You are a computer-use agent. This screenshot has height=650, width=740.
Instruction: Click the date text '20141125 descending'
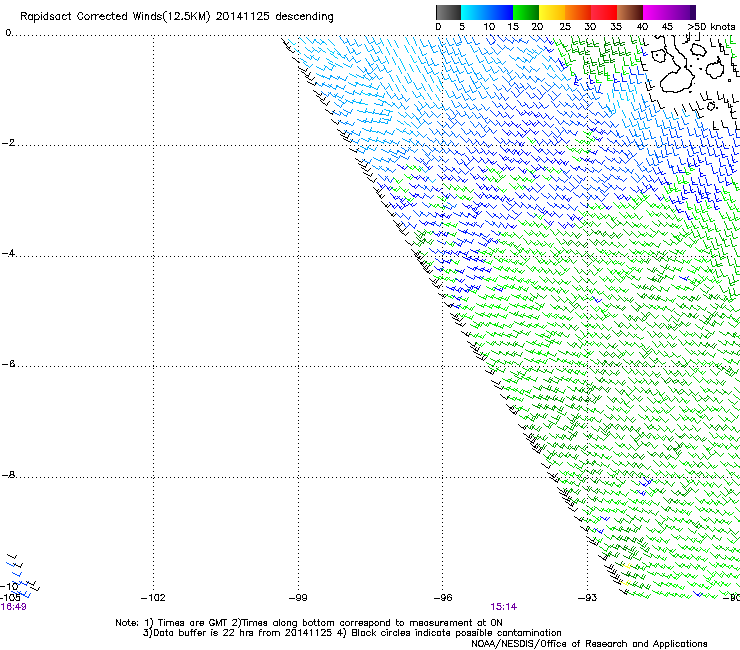[275, 17]
